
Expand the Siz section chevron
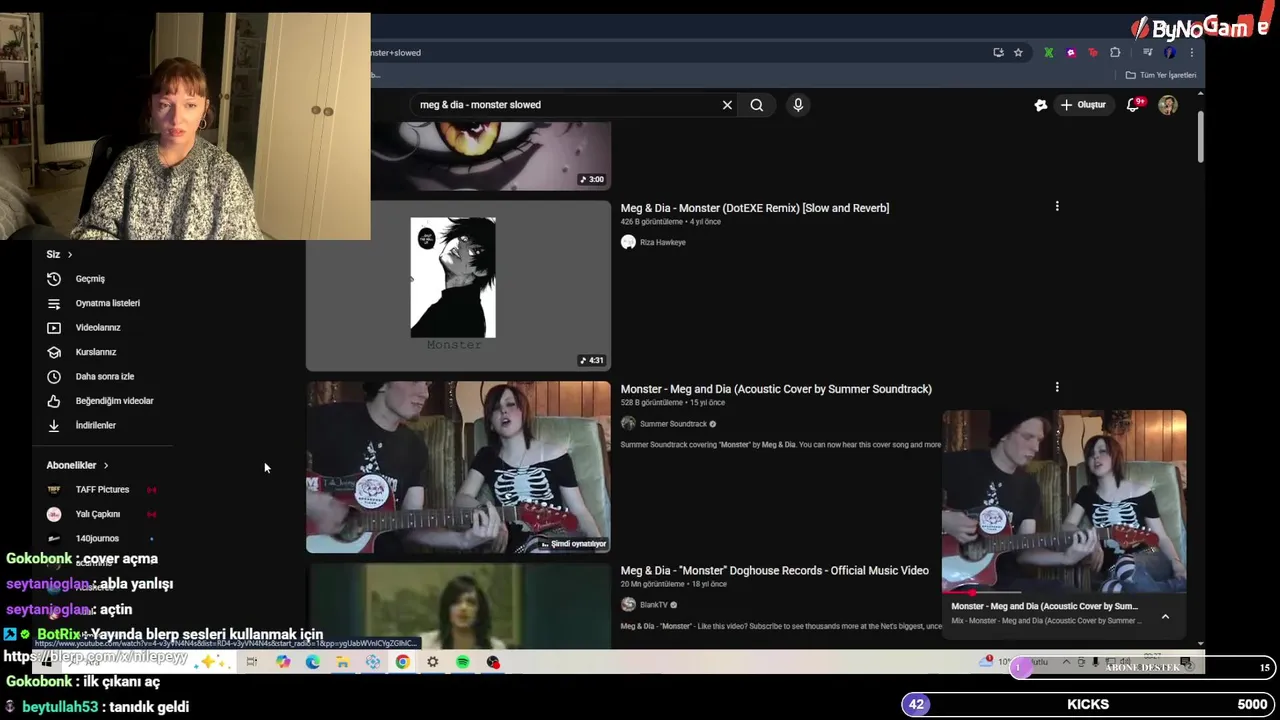pos(69,255)
